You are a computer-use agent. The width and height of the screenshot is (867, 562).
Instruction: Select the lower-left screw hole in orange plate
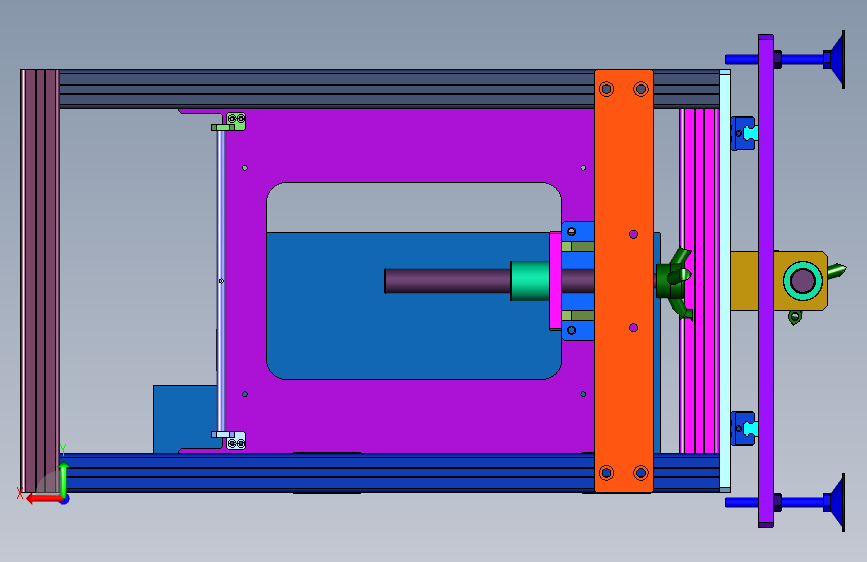point(607,473)
